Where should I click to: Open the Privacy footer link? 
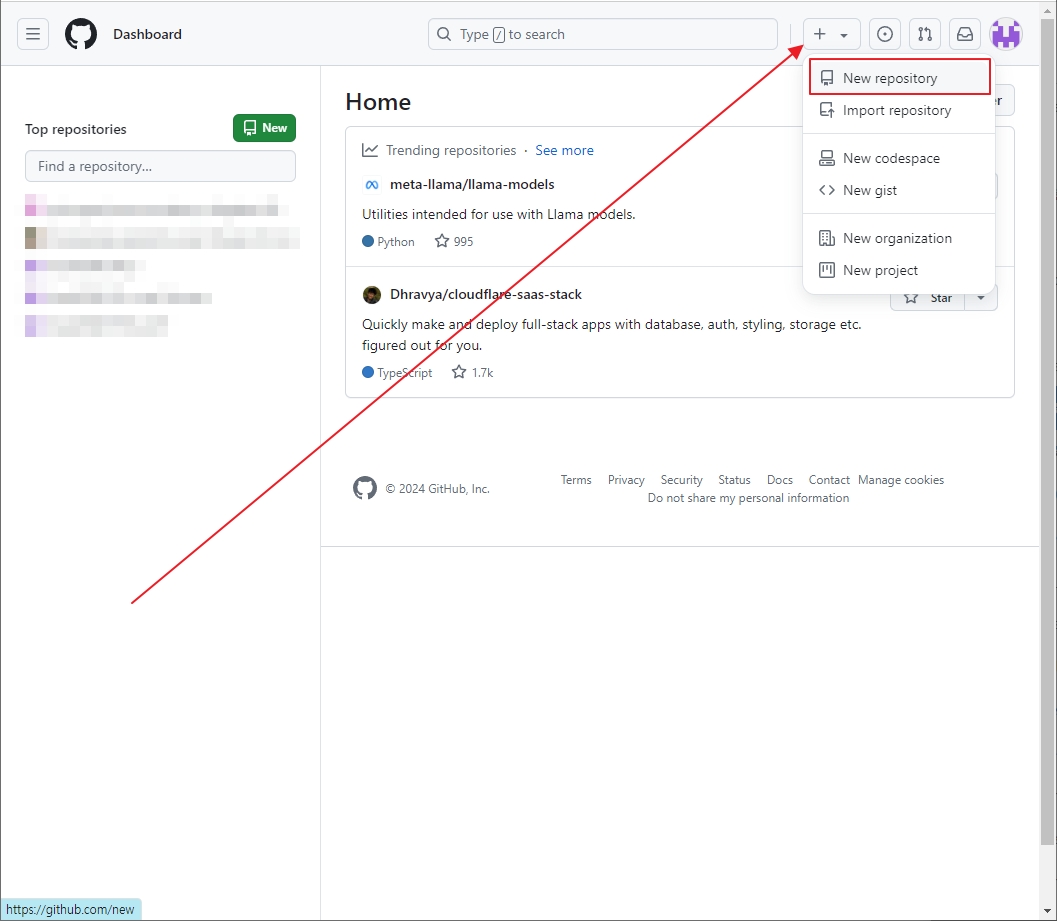coord(626,479)
